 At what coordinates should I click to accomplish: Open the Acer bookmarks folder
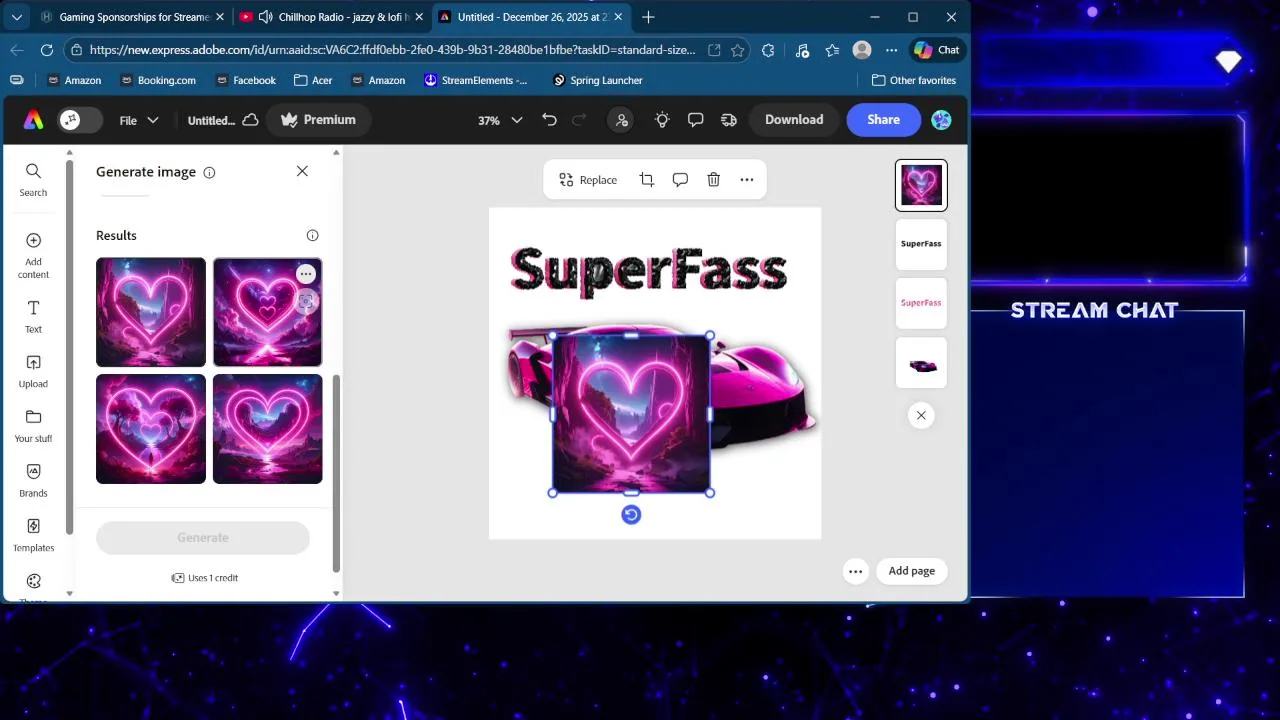(313, 80)
